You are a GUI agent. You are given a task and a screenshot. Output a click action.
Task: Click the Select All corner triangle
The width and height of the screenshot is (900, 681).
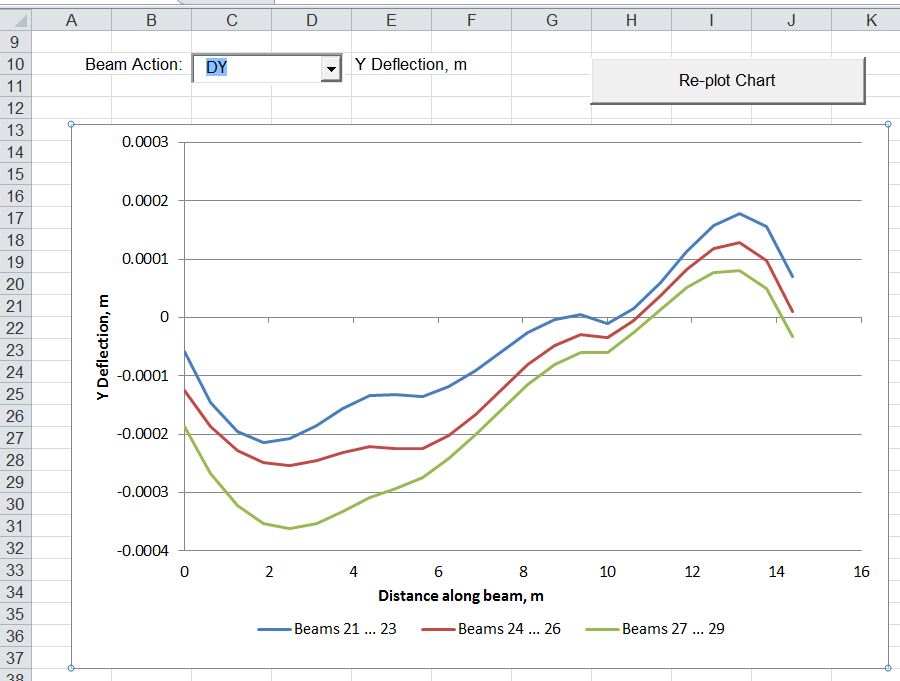(x=22, y=20)
